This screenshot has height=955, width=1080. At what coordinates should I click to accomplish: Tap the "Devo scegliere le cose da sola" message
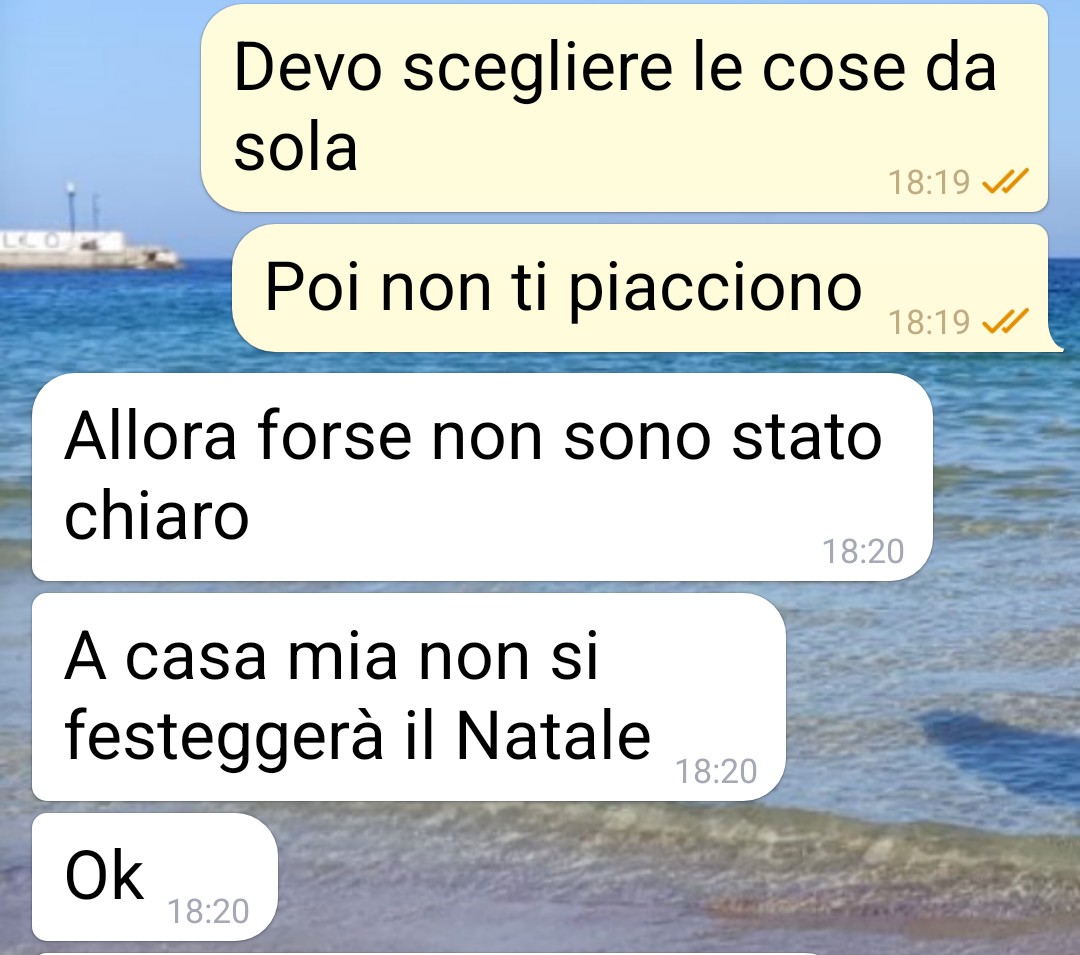coord(624,108)
